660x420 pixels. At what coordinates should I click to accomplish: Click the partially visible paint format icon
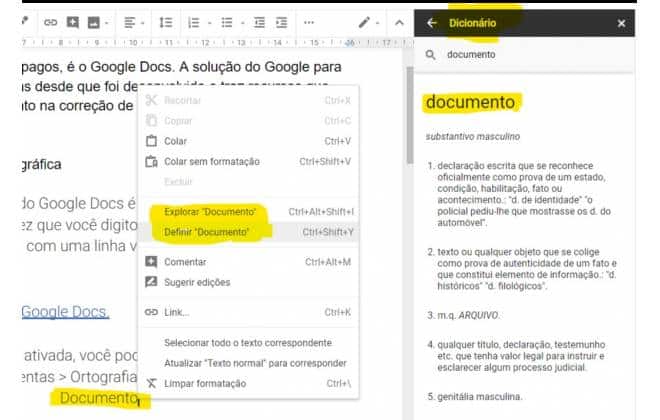tap(25, 21)
